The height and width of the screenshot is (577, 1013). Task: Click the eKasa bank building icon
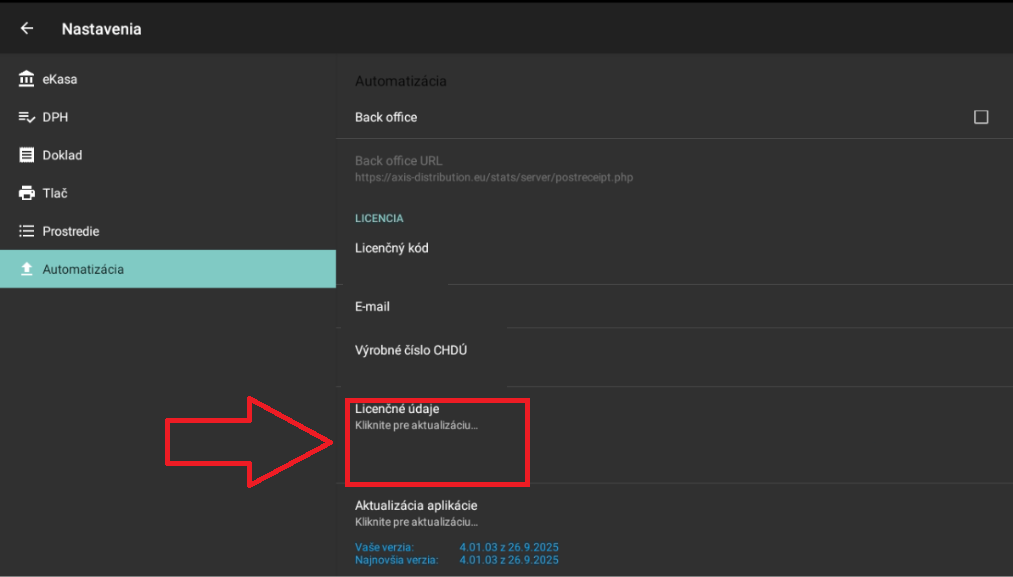pyautogui.click(x=27, y=79)
